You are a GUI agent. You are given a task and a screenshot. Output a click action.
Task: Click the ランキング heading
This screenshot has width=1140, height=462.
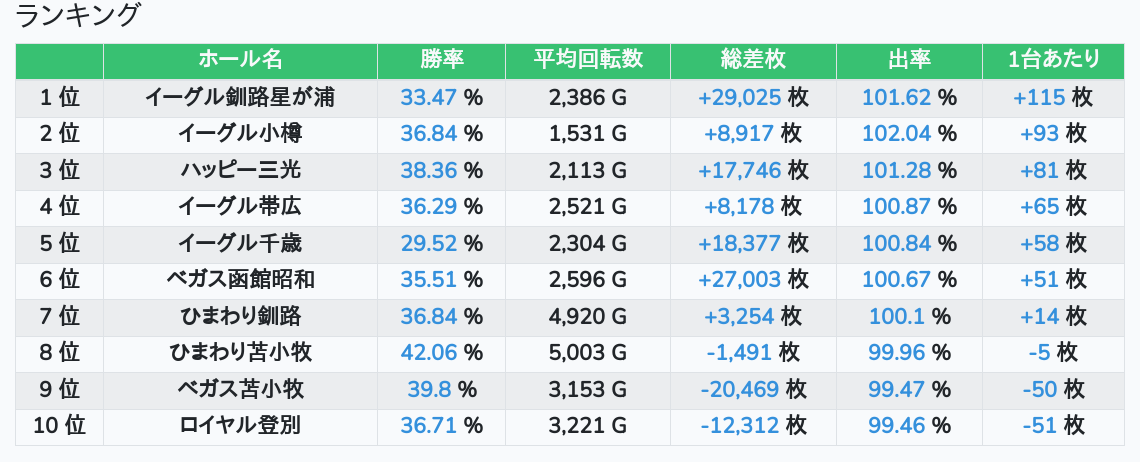(78, 16)
